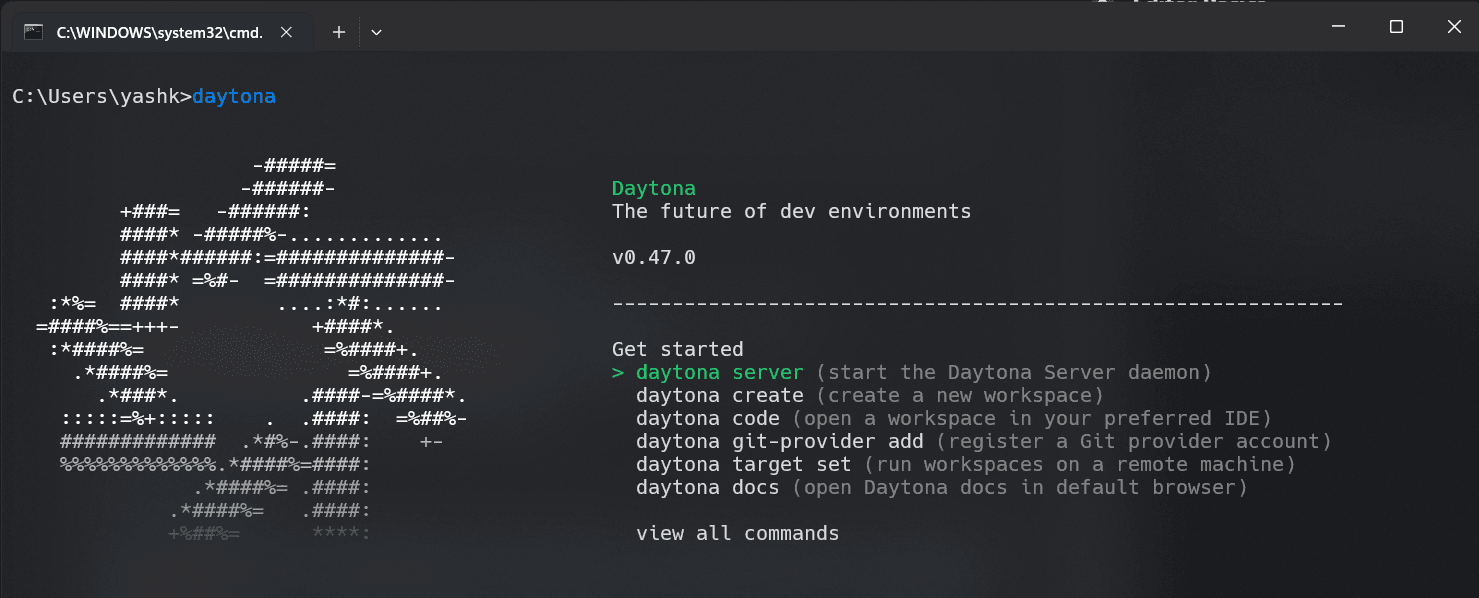
Task: Click view all commands
Action: (737, 533)
